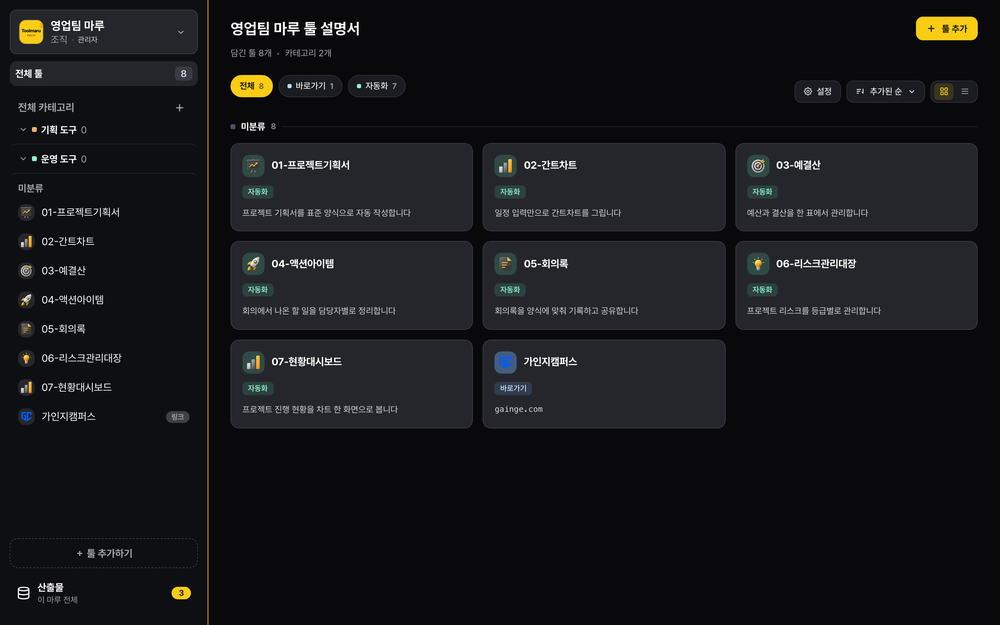Image resolution: width=1000 pixels, height=625 pixels.
Task: Click the yellow 툴 추가 button
Action: click(x=946, y=29)
